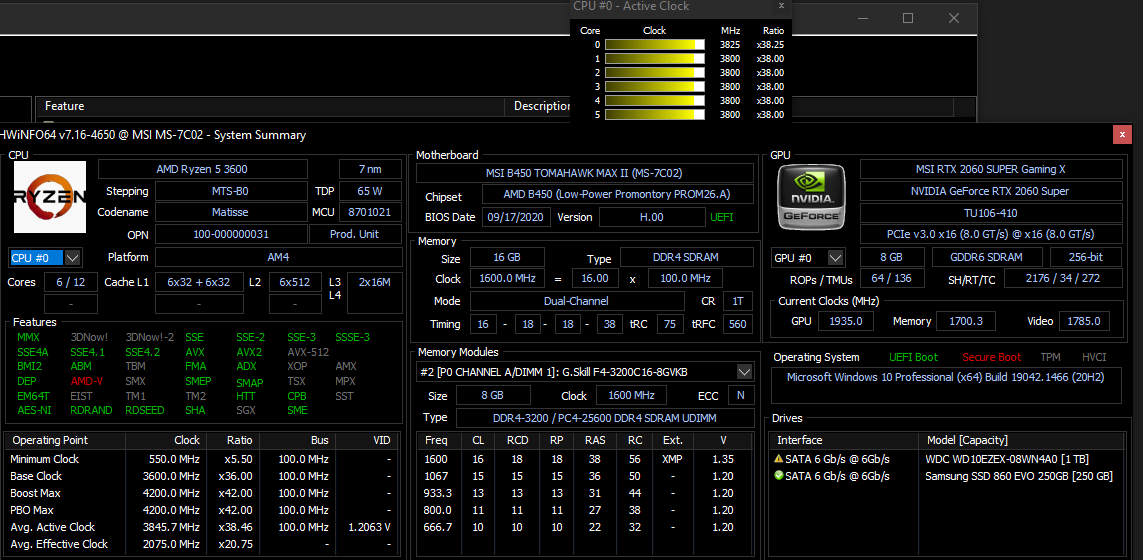Click the AES-NI feature label
Viewport: 1143px width, 560px height.
click(36, 410)
